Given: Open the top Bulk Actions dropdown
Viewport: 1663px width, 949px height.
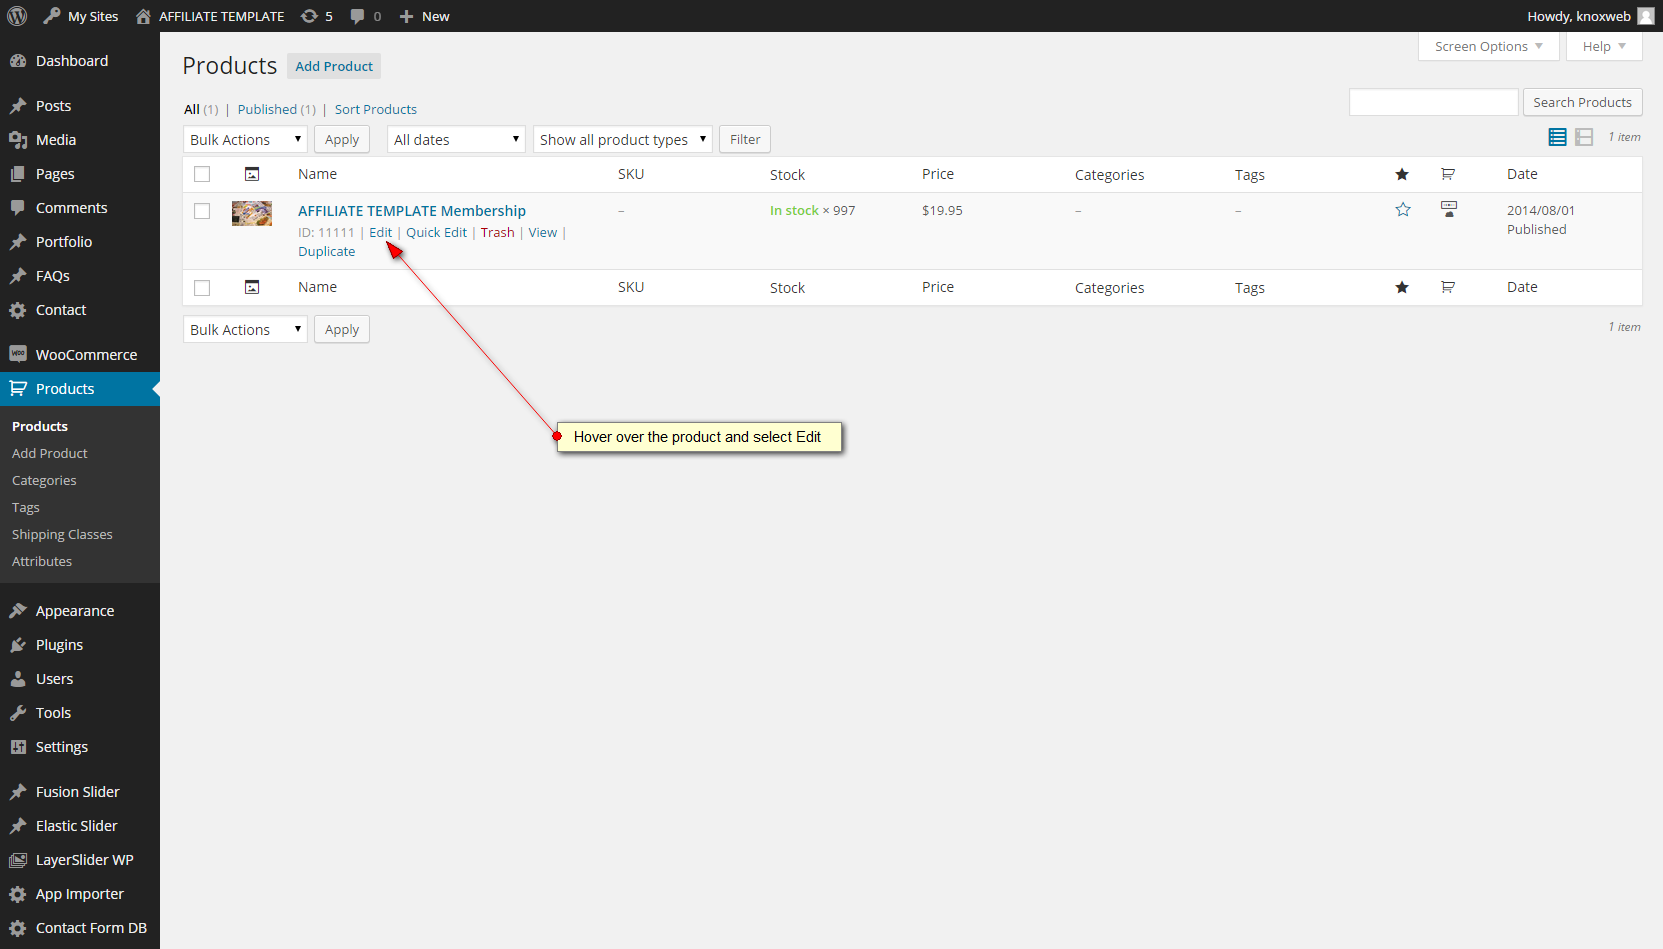Looking at the screenshot, I should coord(245,140).
